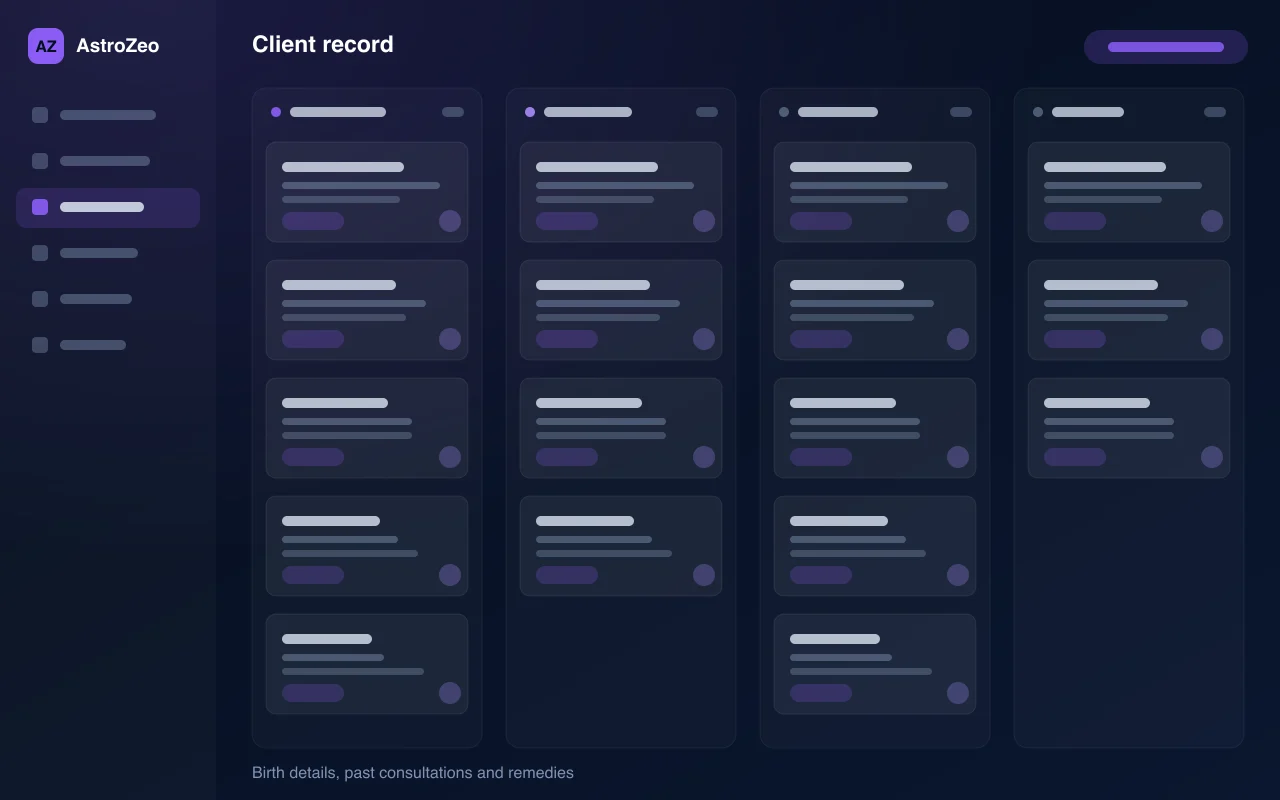Click the Client record page heading

pos(323,44)
